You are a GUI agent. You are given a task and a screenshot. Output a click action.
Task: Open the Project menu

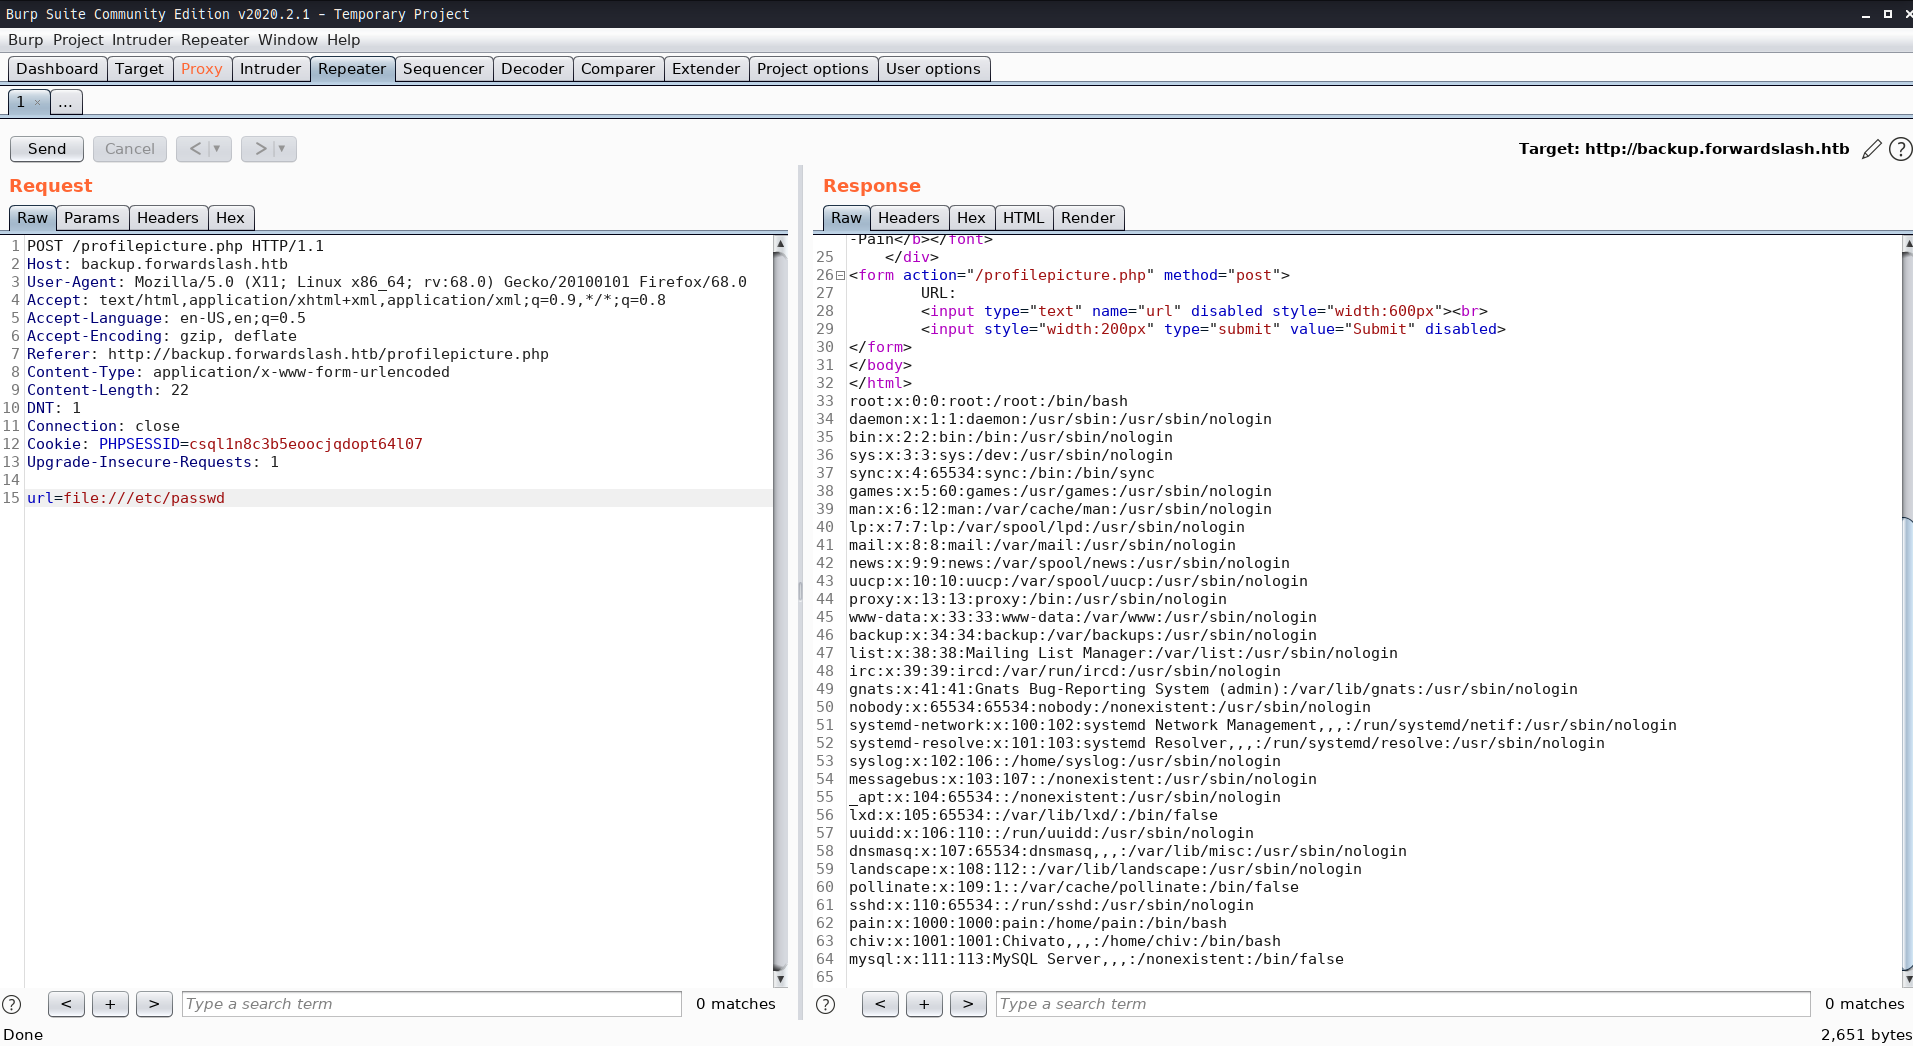78,40
